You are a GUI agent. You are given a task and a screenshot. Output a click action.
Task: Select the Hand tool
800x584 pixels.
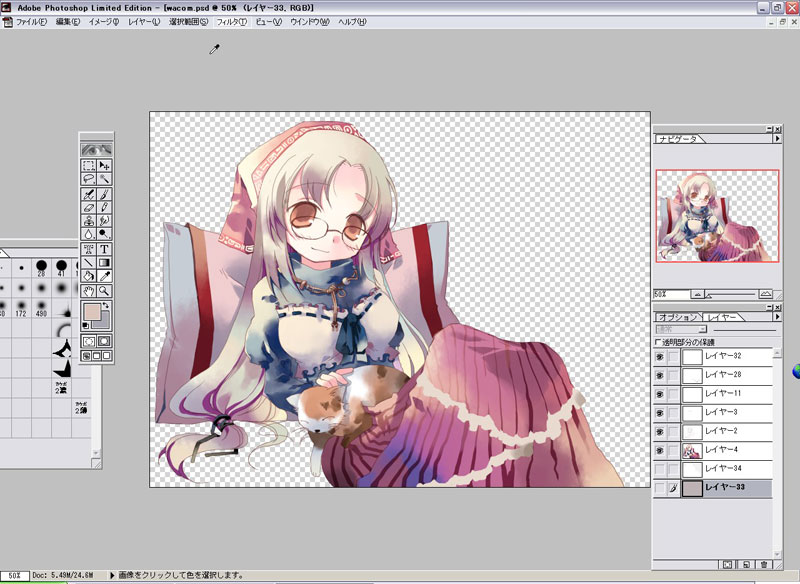point(89,291)
